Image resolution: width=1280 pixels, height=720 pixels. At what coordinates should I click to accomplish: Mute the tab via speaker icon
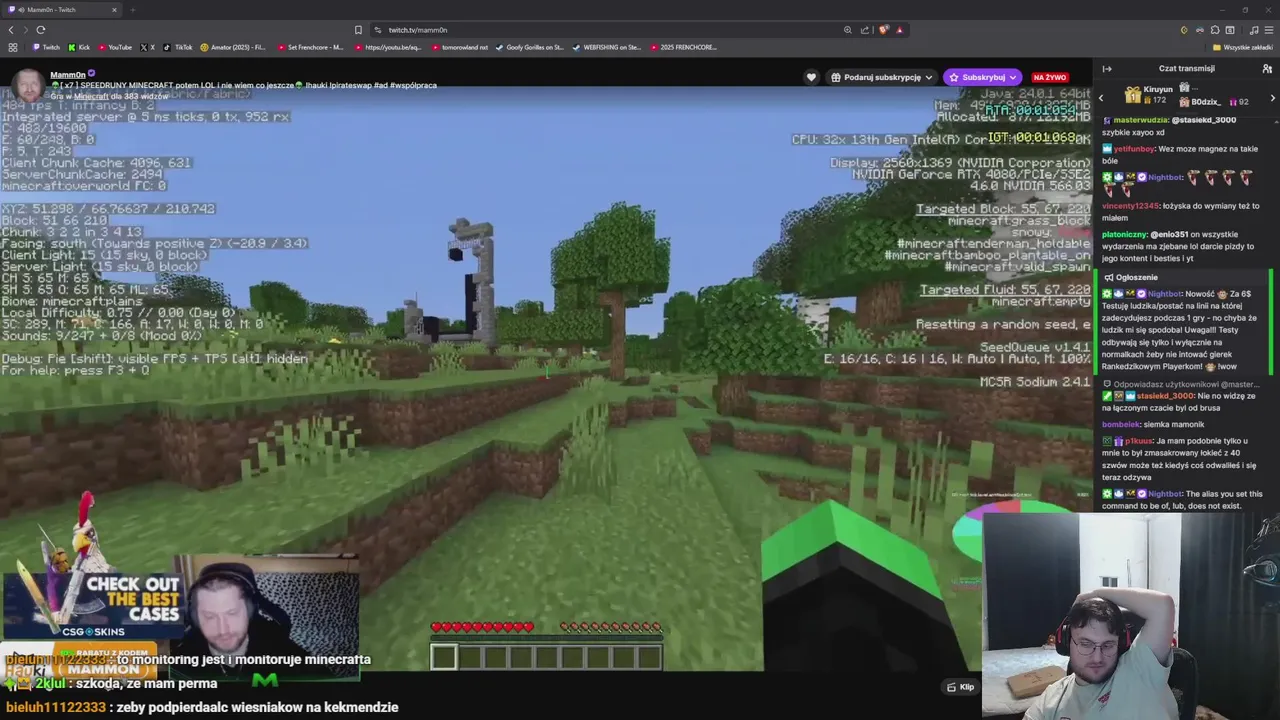(20, 10)
